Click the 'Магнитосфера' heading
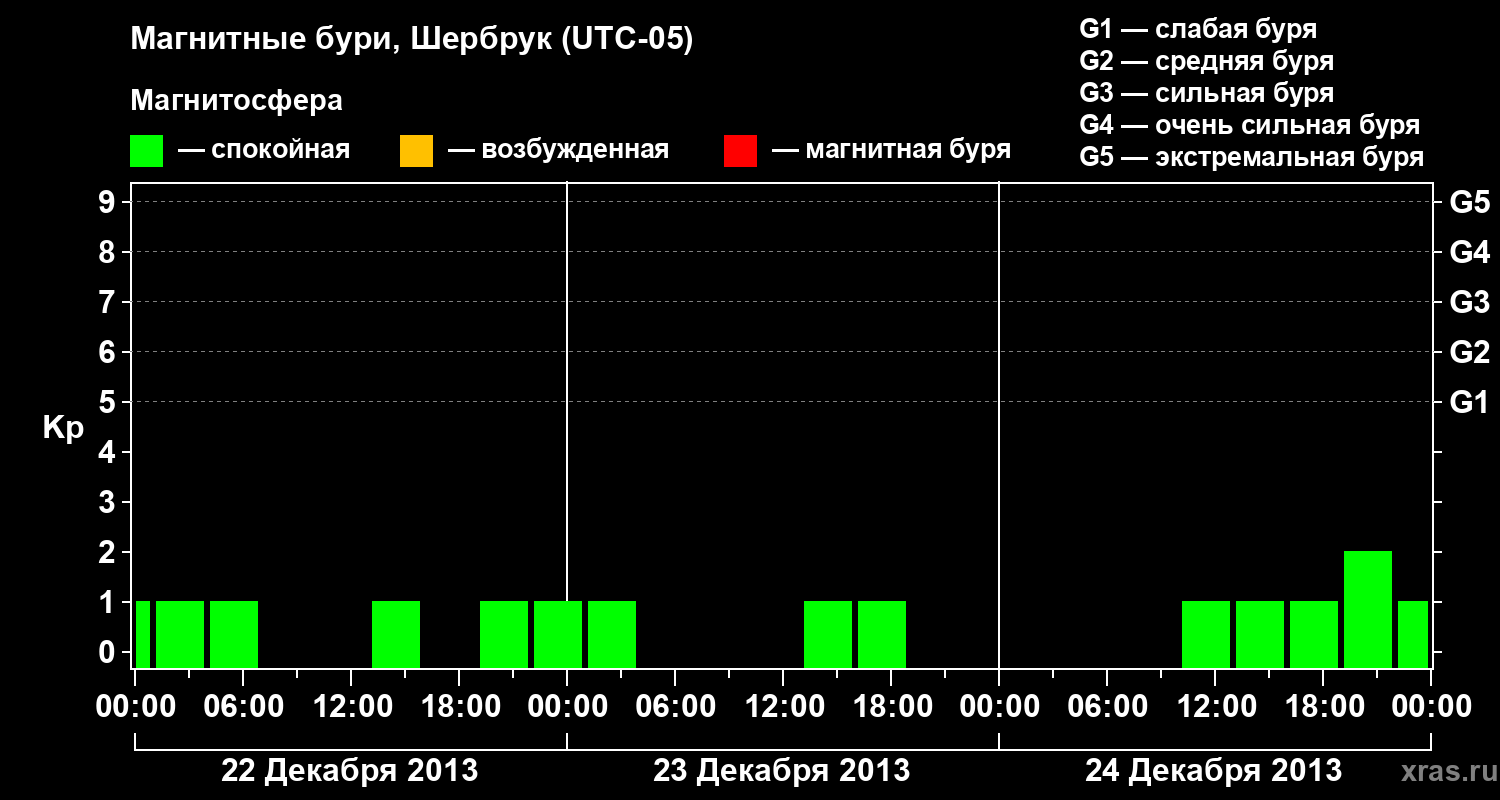Image resolution: width=1500 pixels, height=800 pixels. [x=236, y=101]
